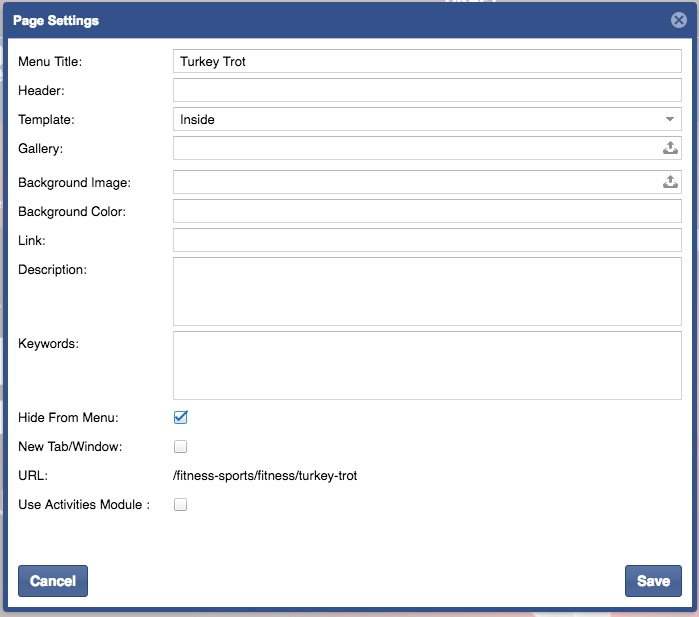
Task: Click the /fitness-sports/fitness/turkey-trot URL text
Action: click(x=265, y=476)
